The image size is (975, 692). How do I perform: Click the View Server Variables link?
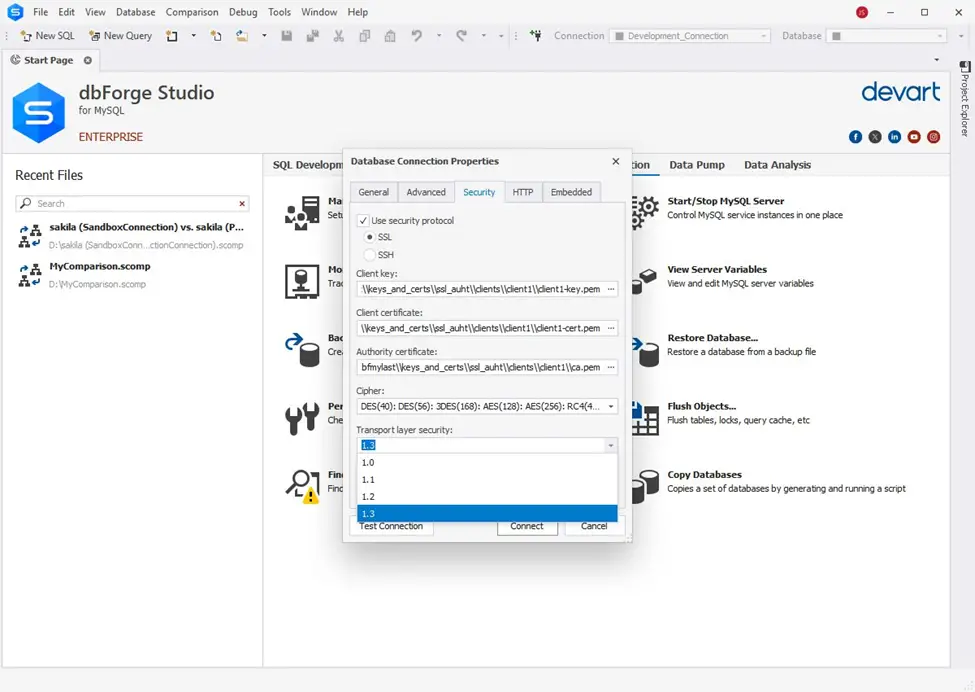(717, 269)
